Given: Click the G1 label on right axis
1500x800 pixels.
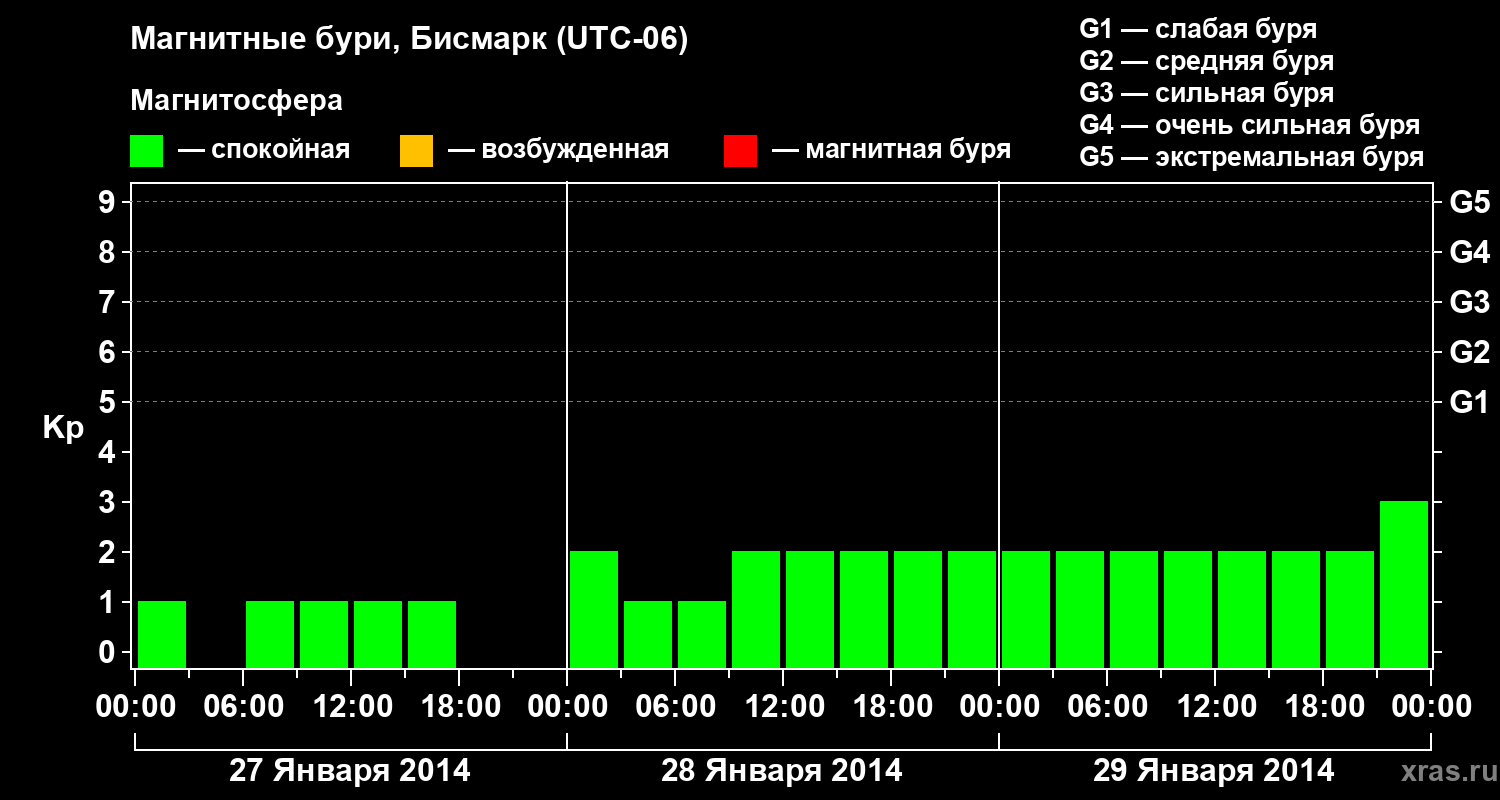Looking at the screenshot, I should click(x=1469, y=402).
